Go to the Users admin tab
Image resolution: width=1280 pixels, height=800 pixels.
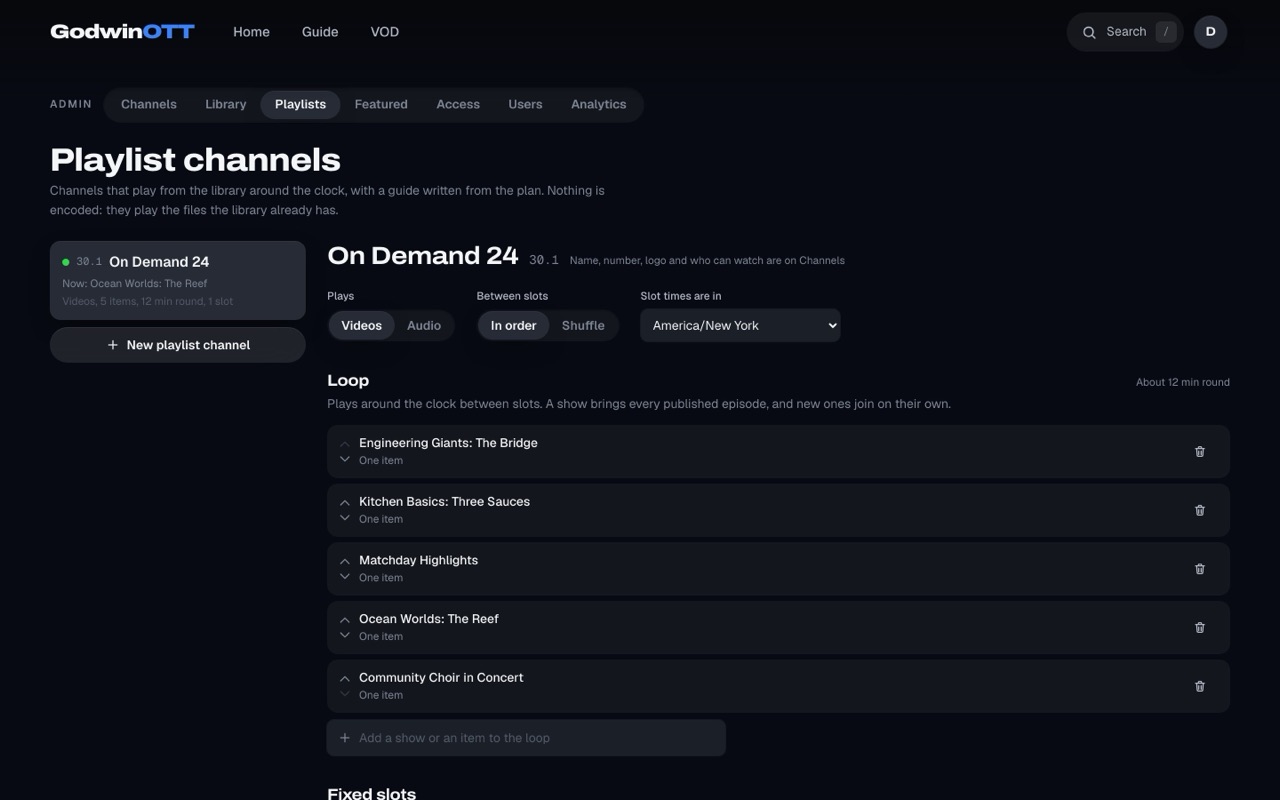click(x=525, y=104)
